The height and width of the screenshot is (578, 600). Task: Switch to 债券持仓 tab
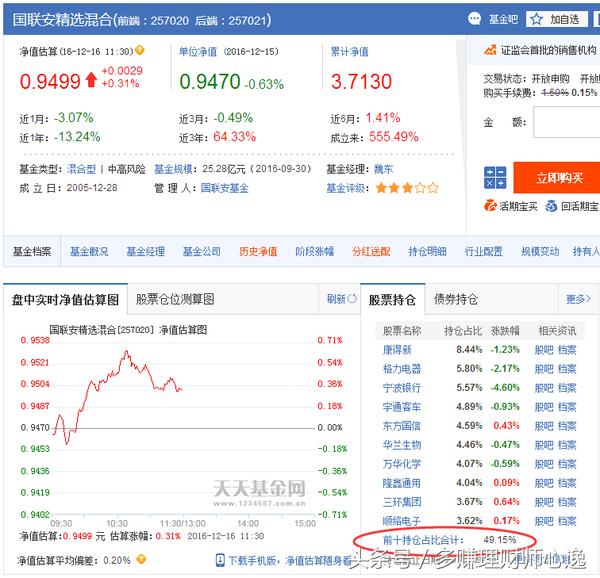click(456, 299)
